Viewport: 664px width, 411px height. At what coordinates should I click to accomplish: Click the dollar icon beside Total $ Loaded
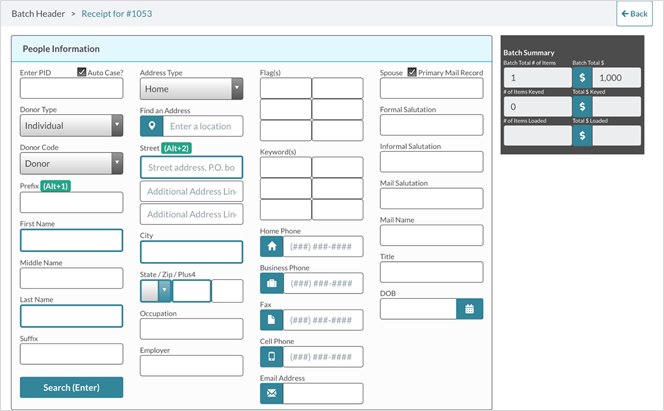582,135
